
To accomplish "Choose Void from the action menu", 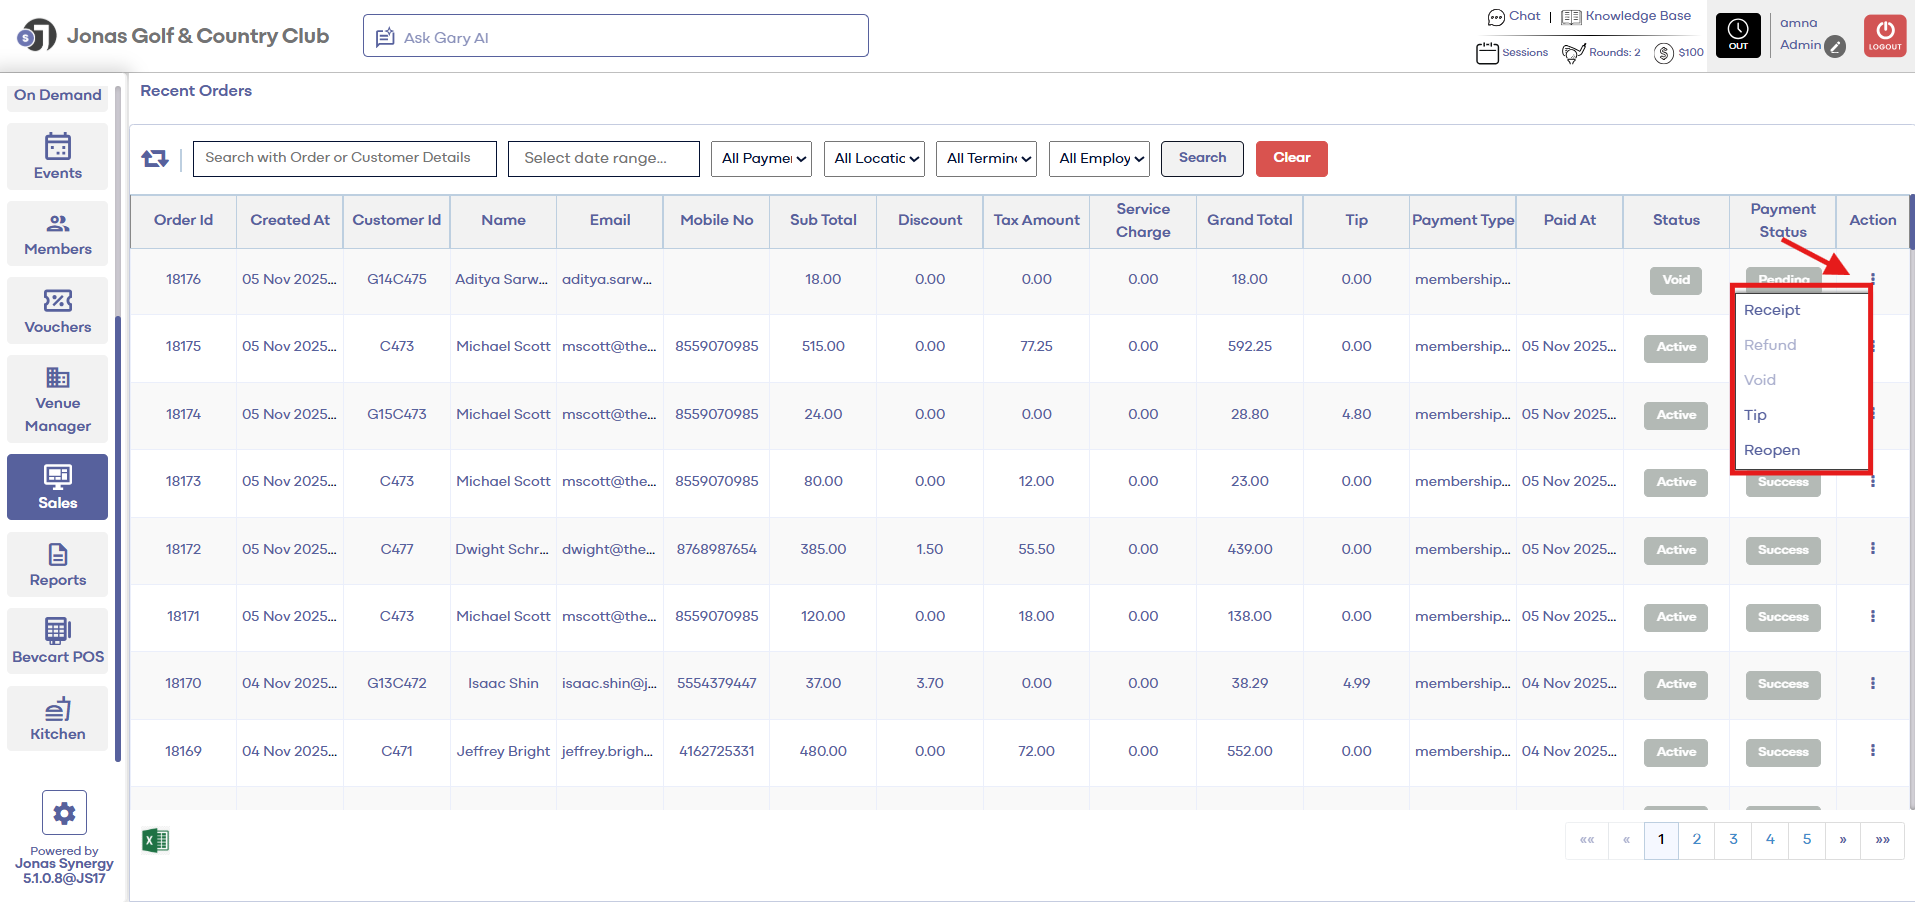I will pos(1760,380).
